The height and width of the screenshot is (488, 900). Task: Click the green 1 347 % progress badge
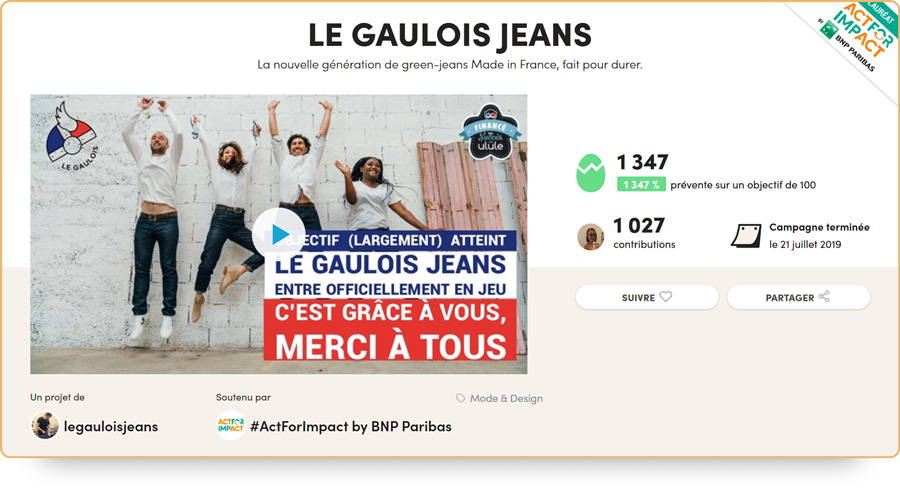(641, 184)
